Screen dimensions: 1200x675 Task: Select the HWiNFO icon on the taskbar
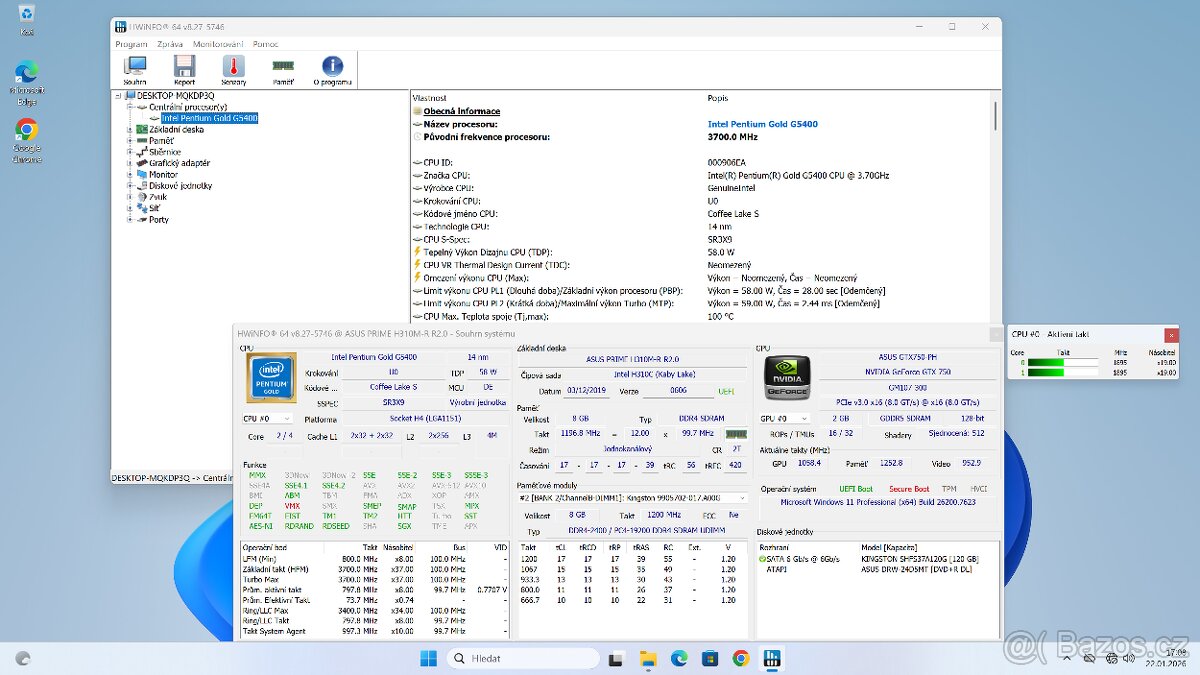771,658
